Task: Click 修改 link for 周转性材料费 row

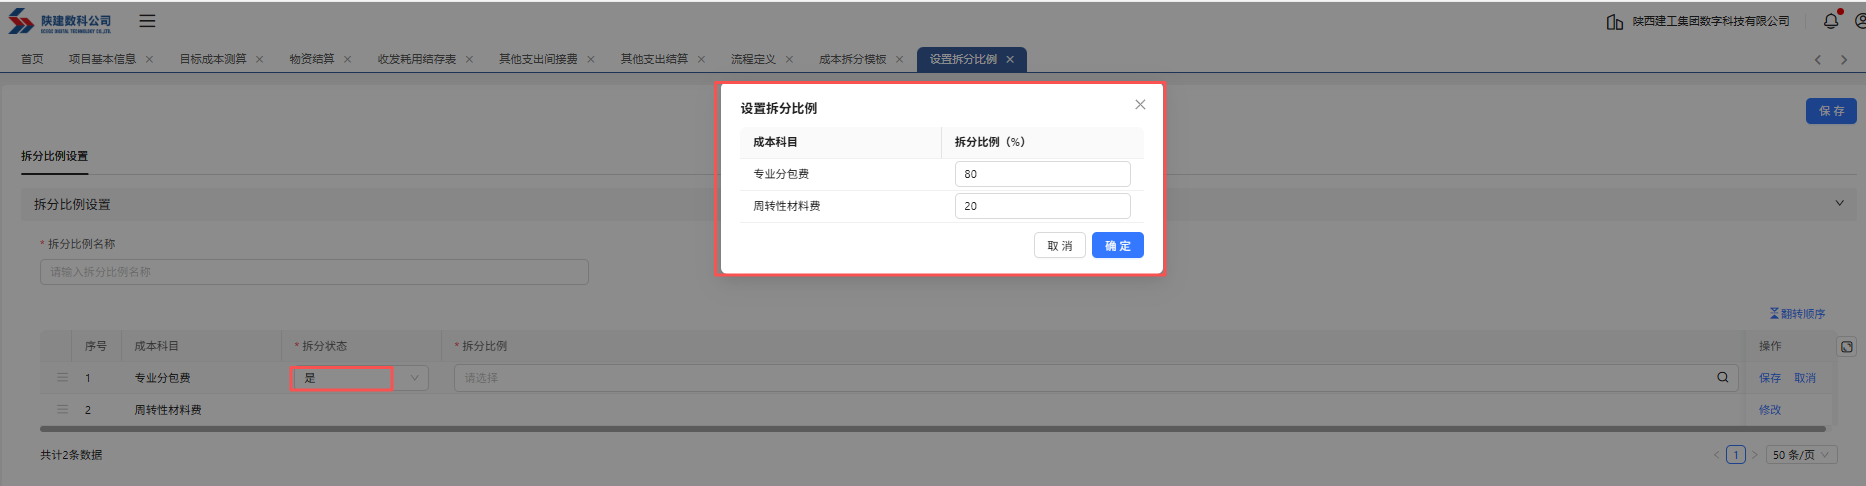Action: 1769,410
